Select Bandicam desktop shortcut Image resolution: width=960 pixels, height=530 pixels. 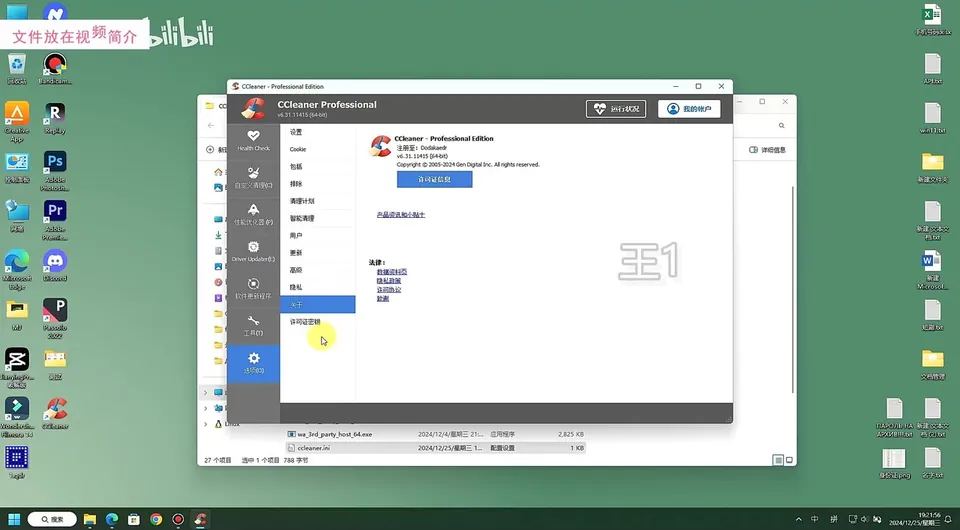point(55,69)
